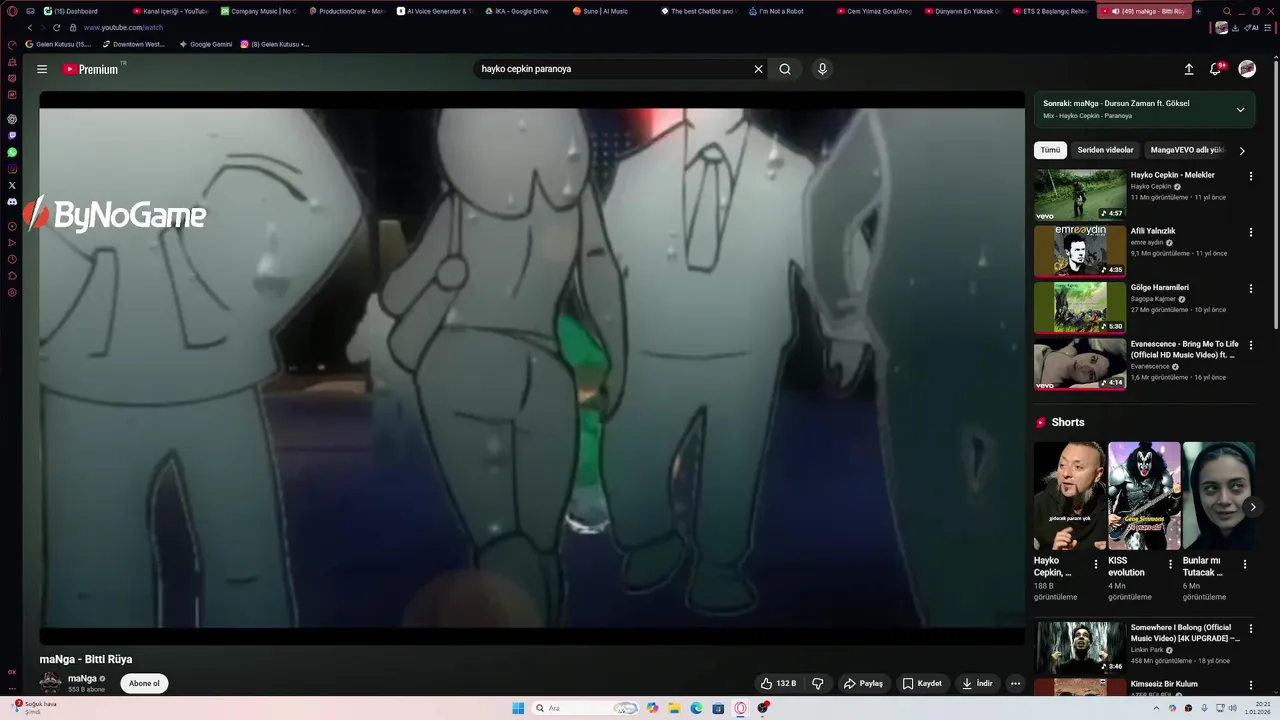Open the Gölge Haramileri thumbnail
This screenshot has width=1280, height=720.
[1080, 307]
